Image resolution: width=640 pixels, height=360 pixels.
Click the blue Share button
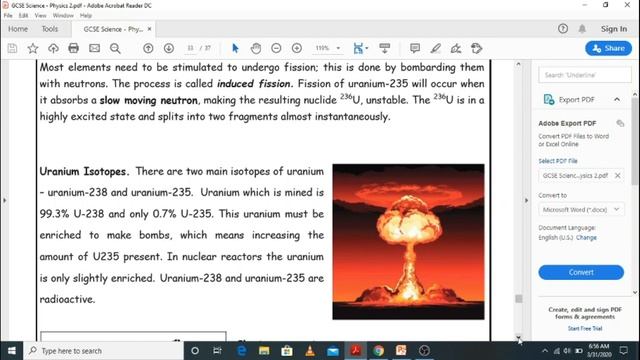click(x=609, y=48)
